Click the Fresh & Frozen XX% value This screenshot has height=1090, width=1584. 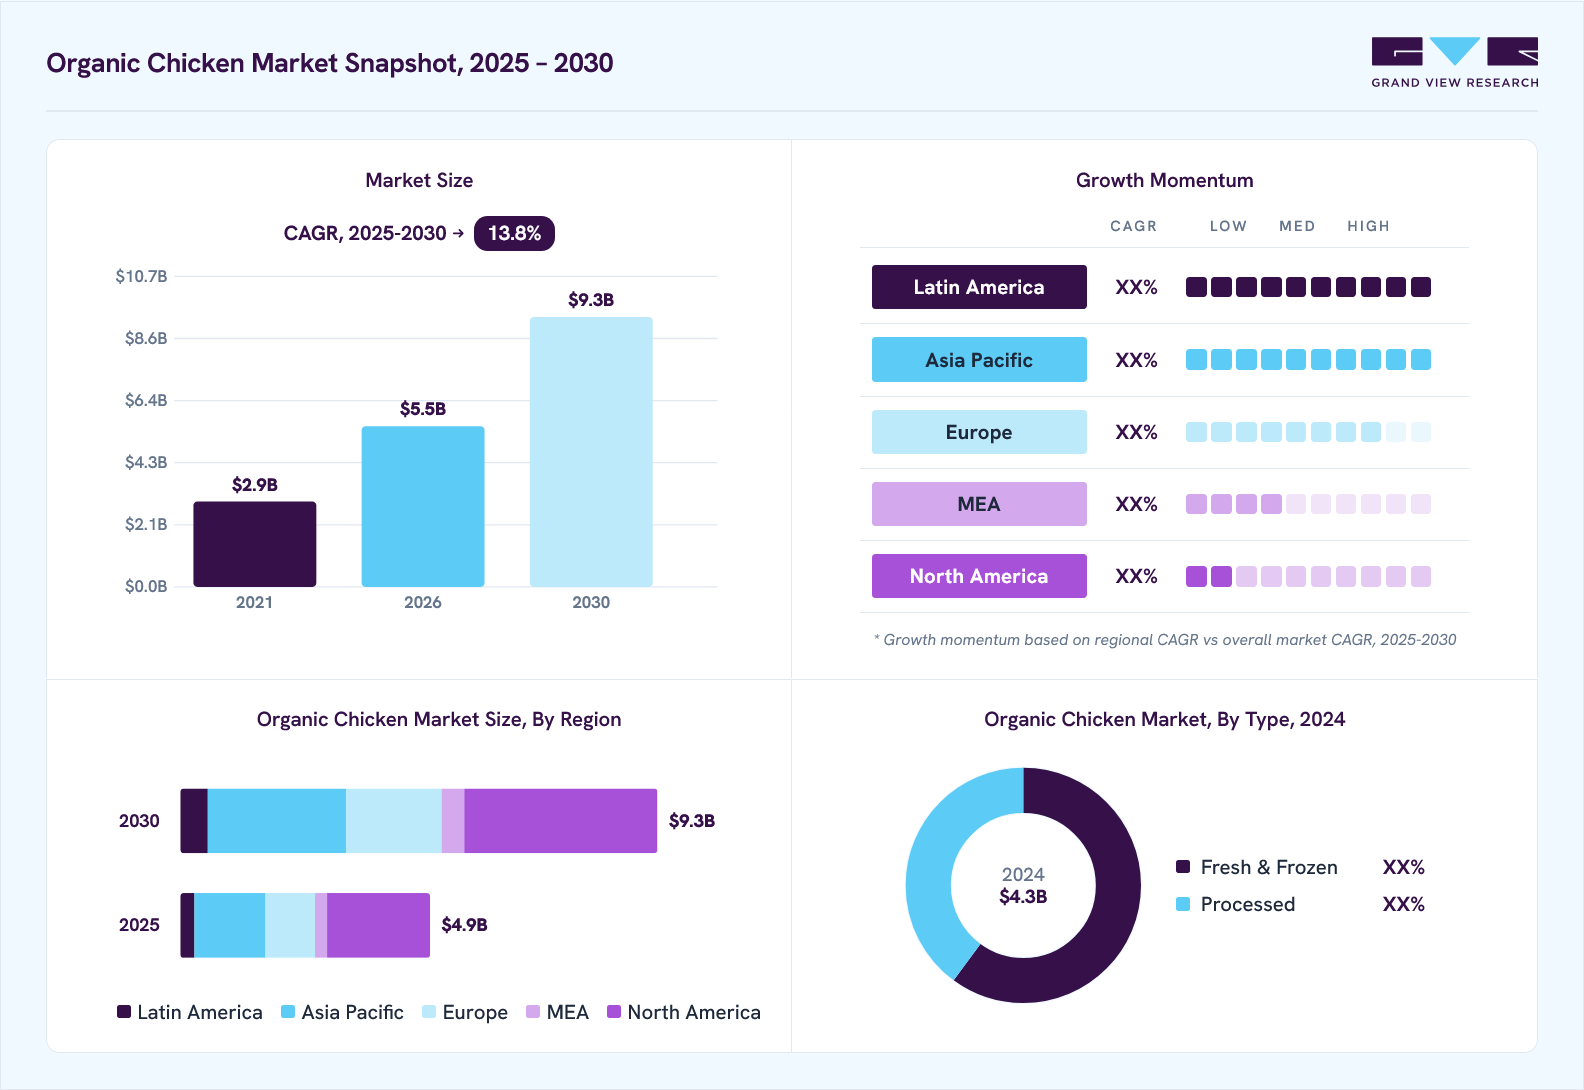1404,867
